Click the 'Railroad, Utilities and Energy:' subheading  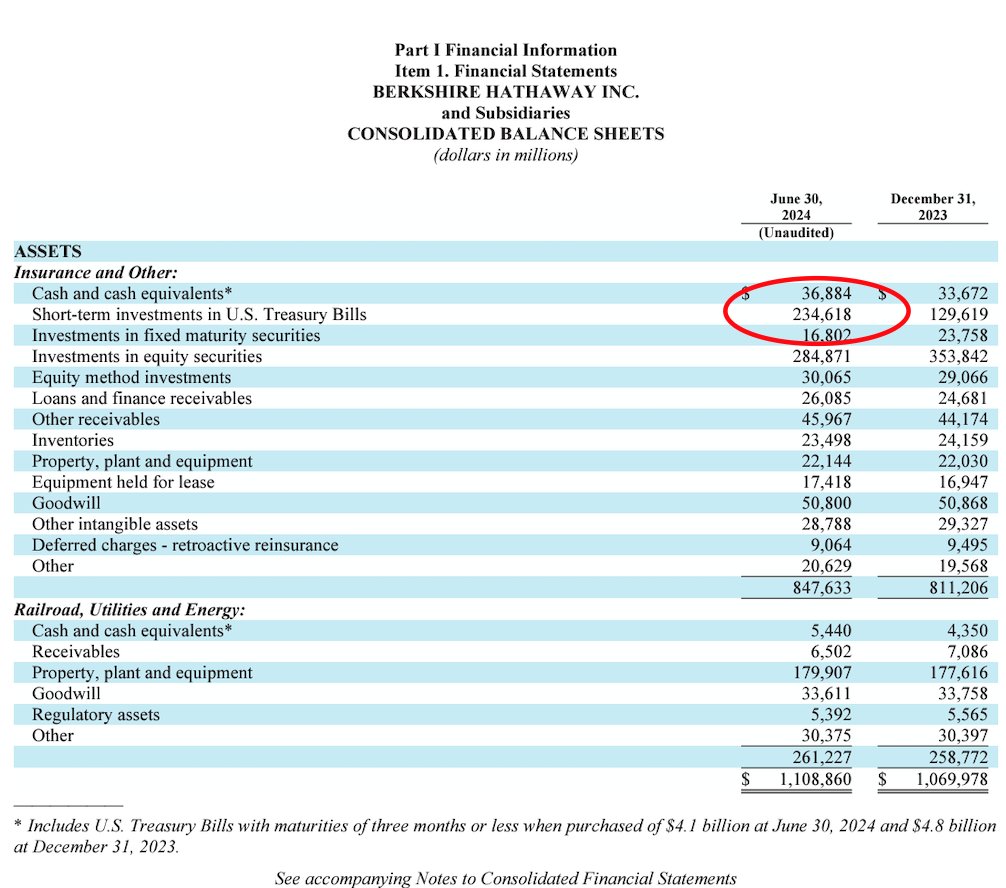tap(130, 610)
